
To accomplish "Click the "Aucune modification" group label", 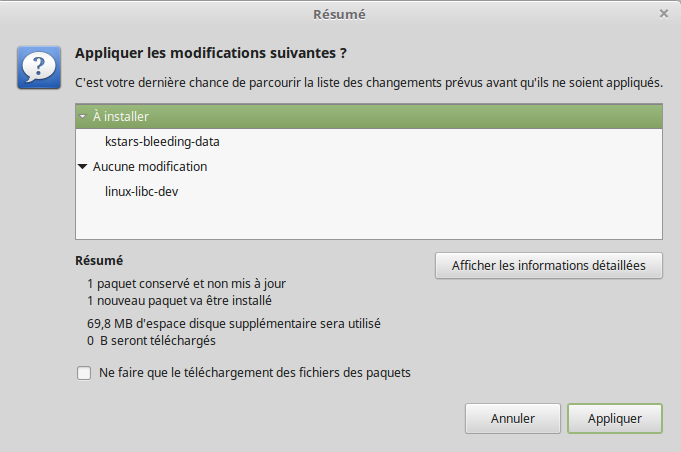I will coord(150,166).
